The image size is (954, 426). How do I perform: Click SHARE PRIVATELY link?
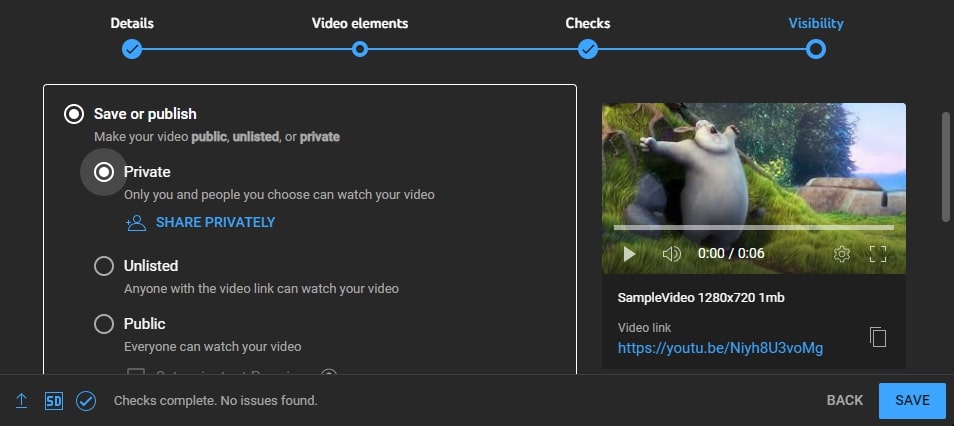(x=215, y=223)
